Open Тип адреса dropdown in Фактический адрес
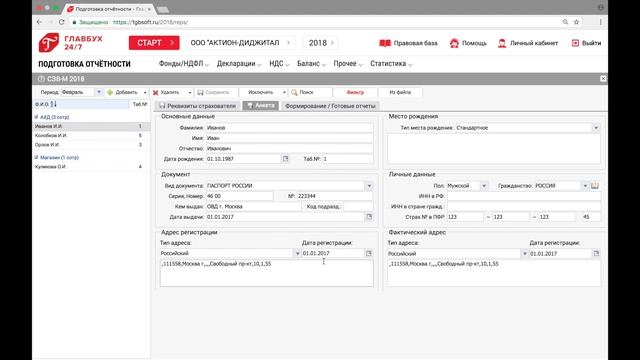This screenshot has width=640, height=360. point(524,253)
